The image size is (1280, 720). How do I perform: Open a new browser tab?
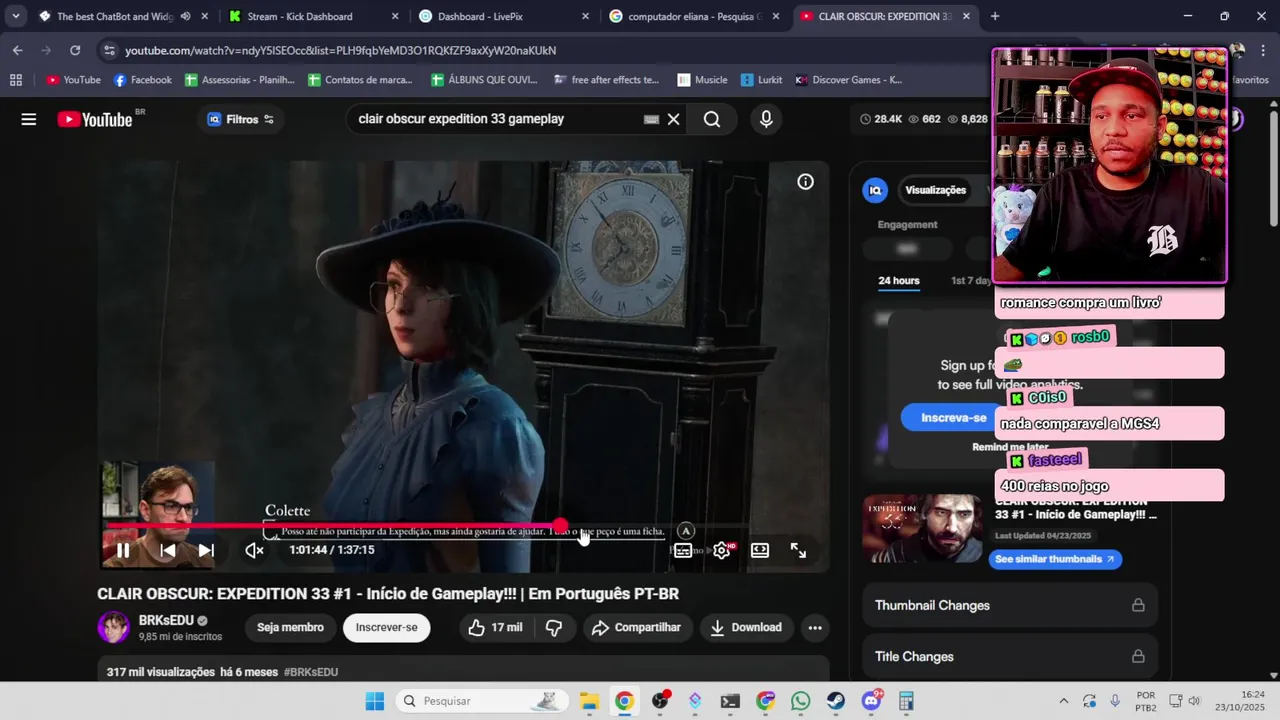point(994,16)
